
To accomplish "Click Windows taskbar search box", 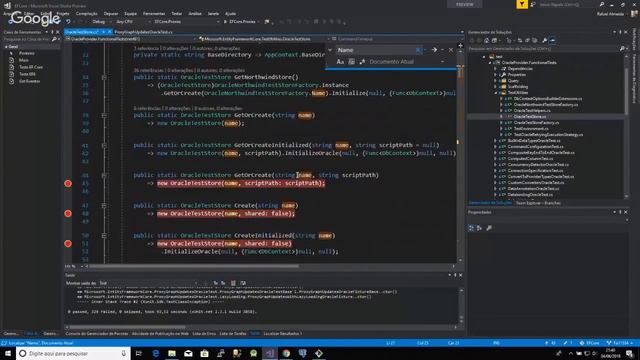I will click(x=73, y=353).
